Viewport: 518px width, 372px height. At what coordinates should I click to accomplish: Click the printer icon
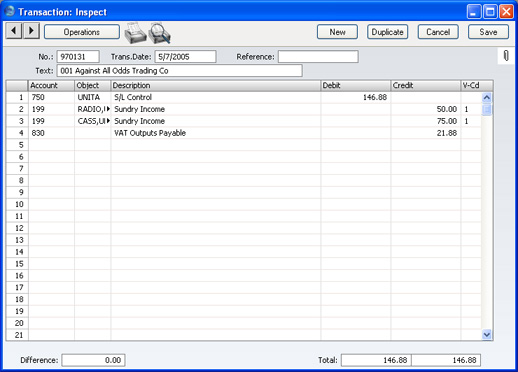point(135,33)
